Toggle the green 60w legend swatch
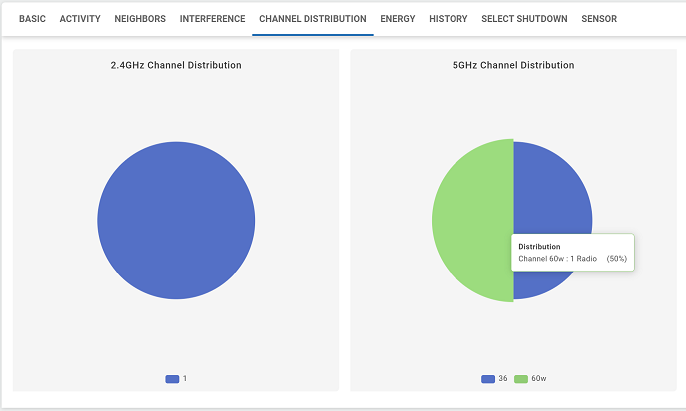The height and width of the screenshot is (411, 686). point(520,379)
